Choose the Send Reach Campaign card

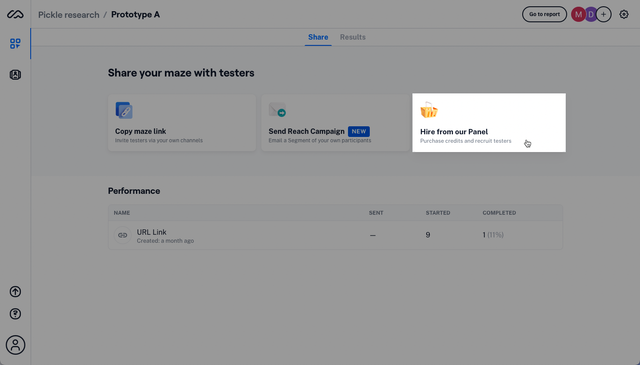click(335, 123)
